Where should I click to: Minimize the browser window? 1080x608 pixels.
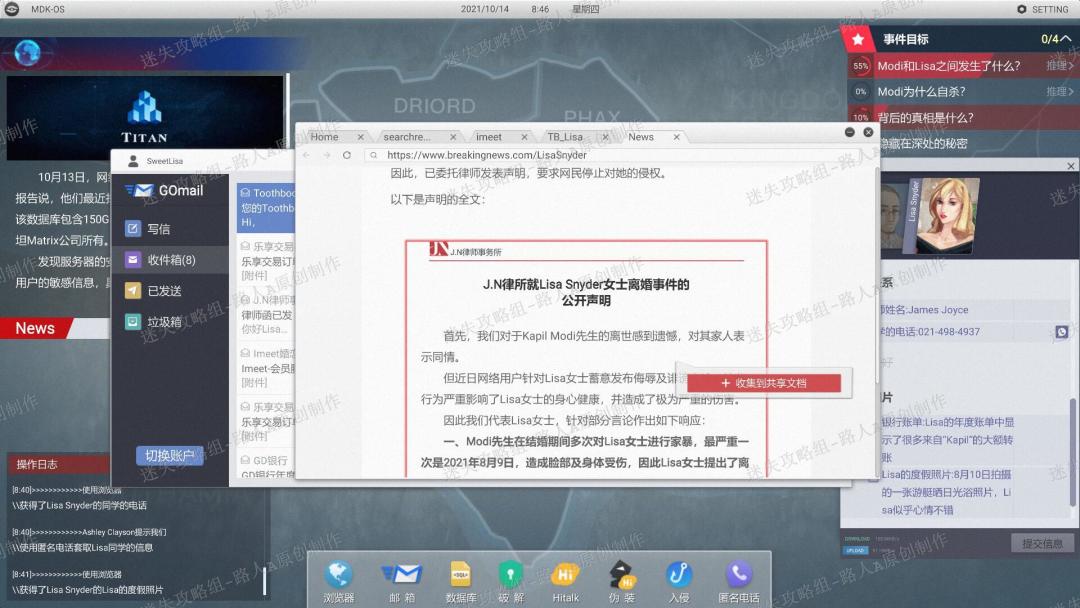click(849, 132)
